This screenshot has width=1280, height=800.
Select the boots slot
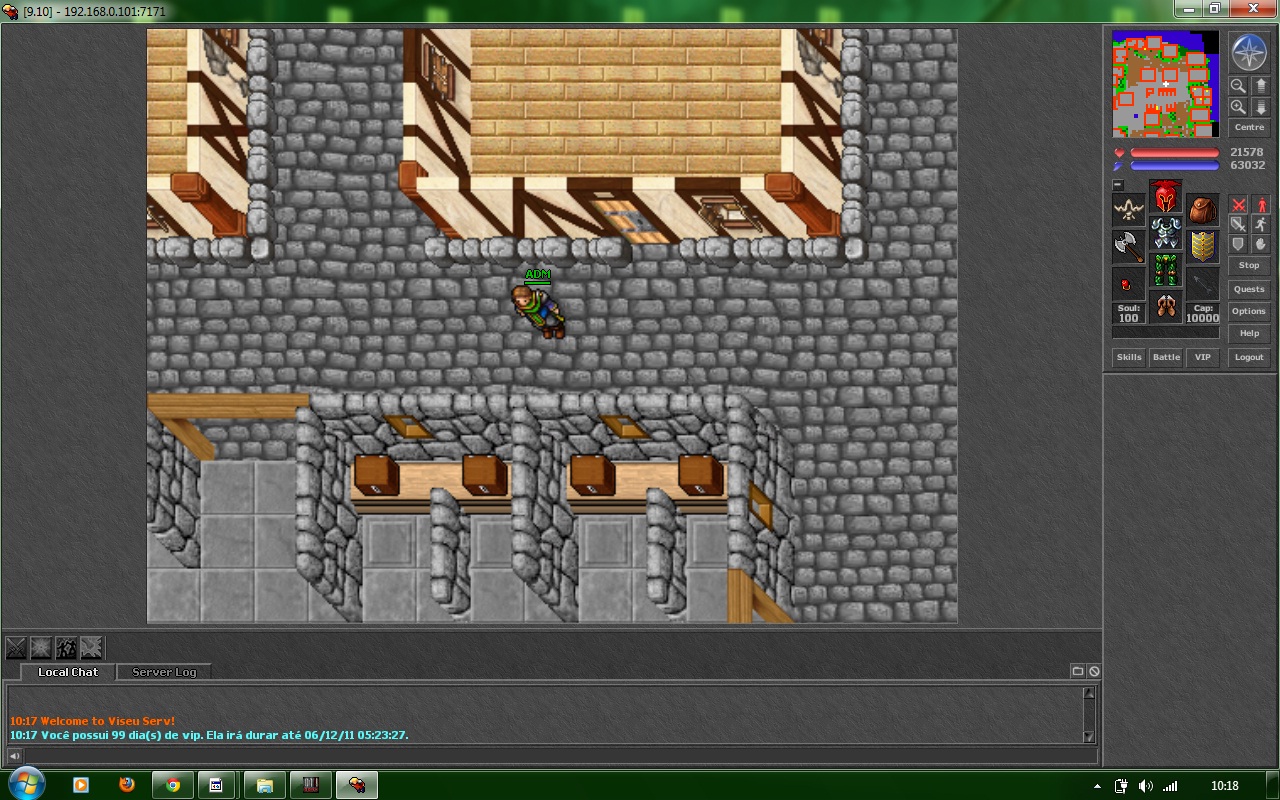click(x=1166, y=306)
